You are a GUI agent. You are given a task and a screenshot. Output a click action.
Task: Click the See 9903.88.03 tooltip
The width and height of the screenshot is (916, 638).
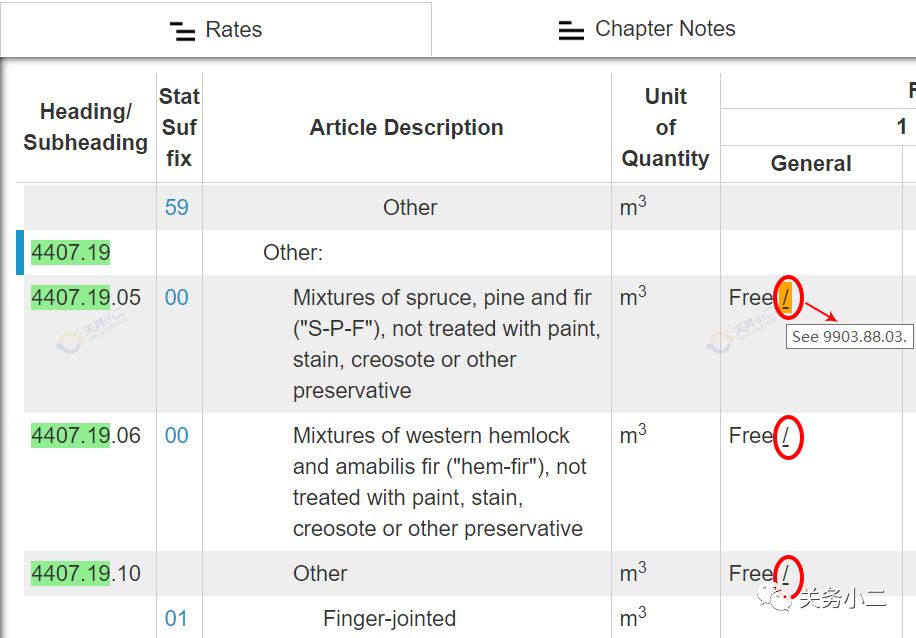tap(849, 337)
